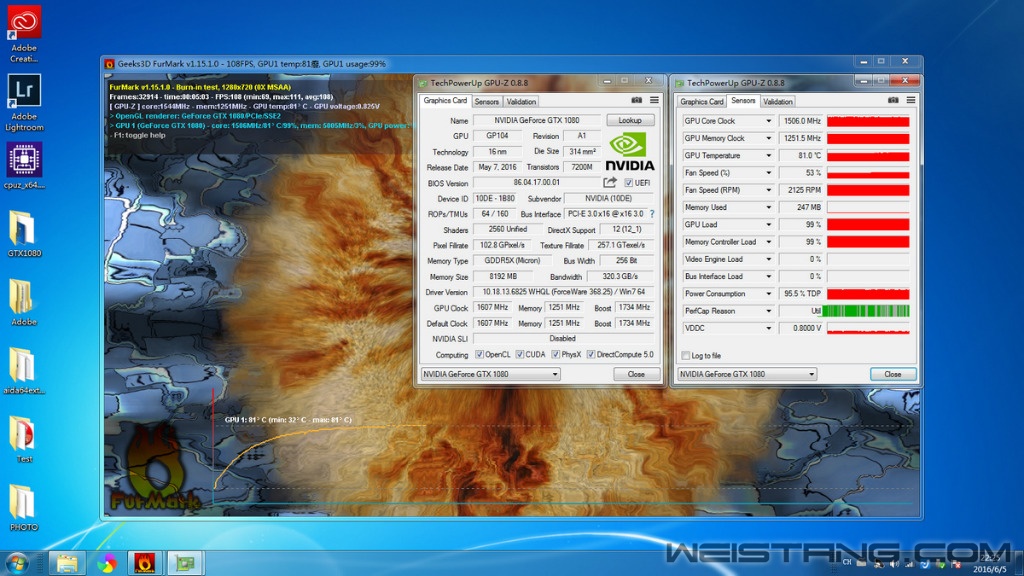The height and width of the screenshot is (576, 1024).
Task: Click the BIOS Version field 86.04.17.00.01
Action: tap(536, 183)
